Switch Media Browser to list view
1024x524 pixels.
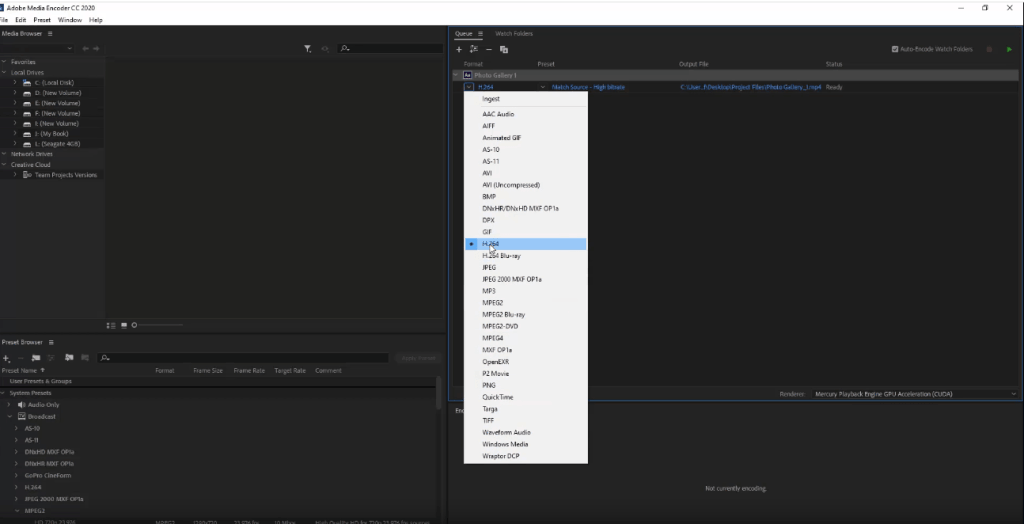pyautogui.click(x=111, y=325)
